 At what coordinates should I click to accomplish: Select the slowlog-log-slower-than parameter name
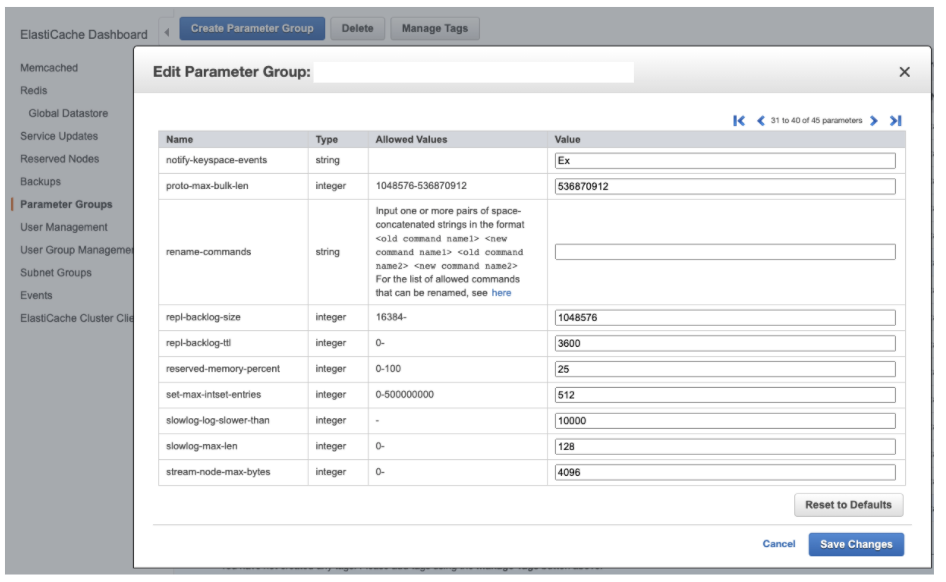point(218,420)
